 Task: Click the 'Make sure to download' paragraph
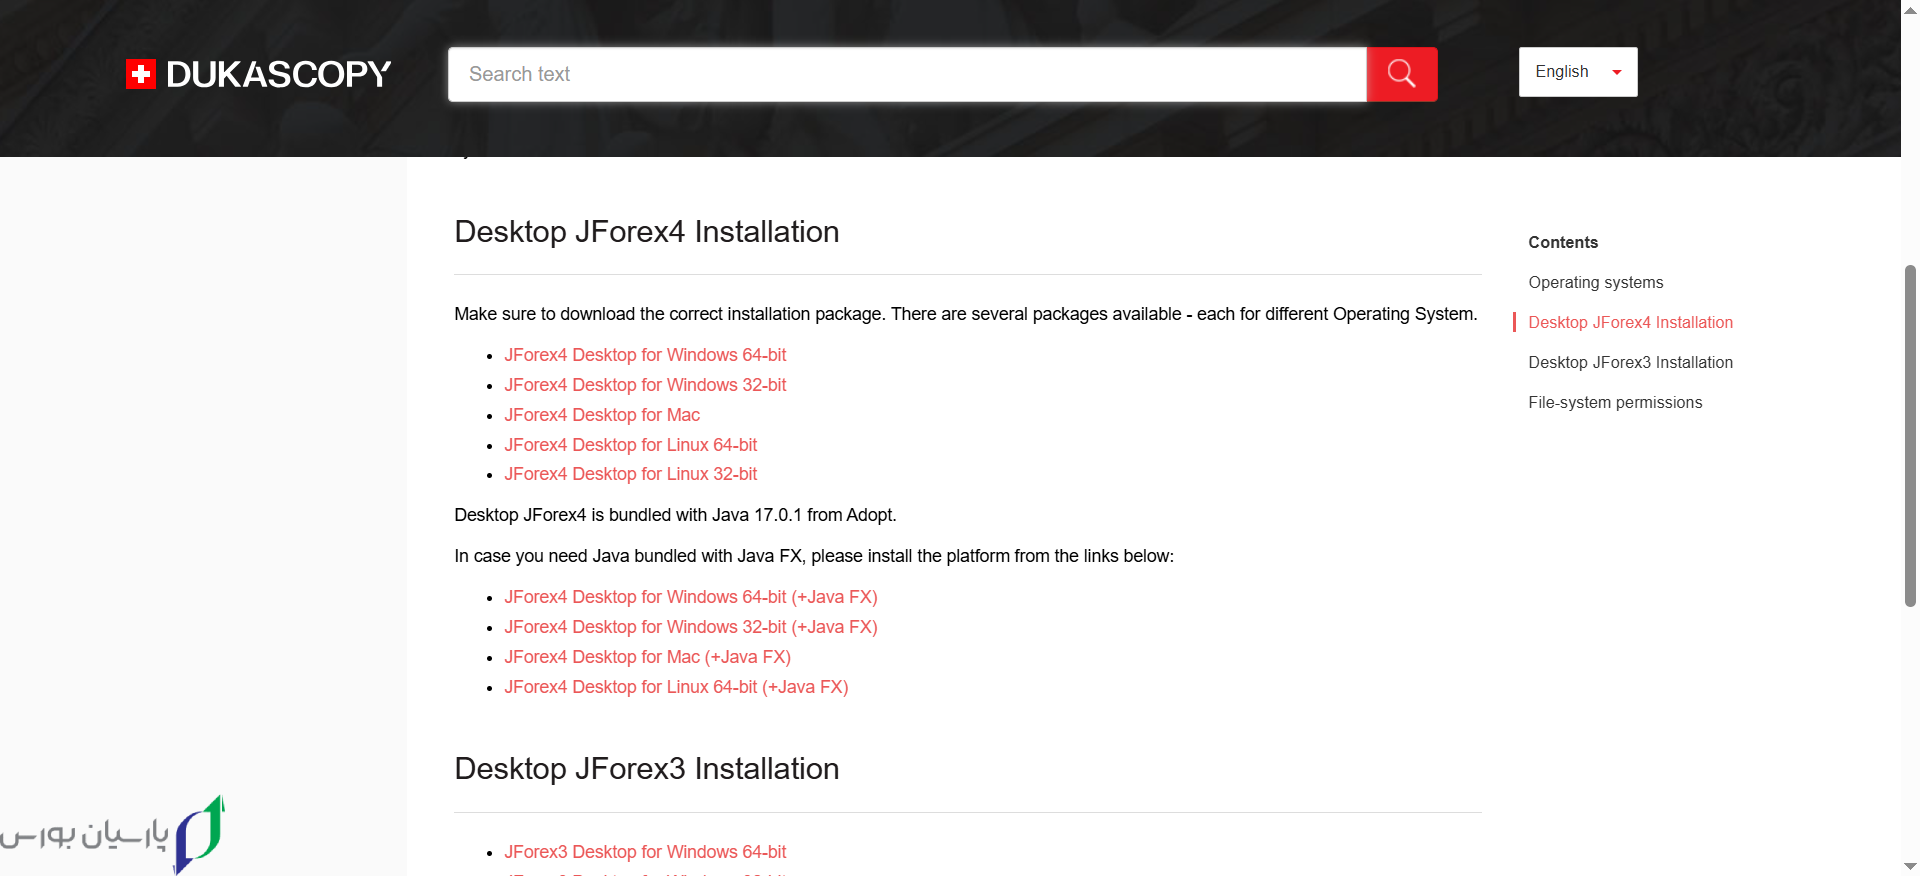(x=966, y=314)
